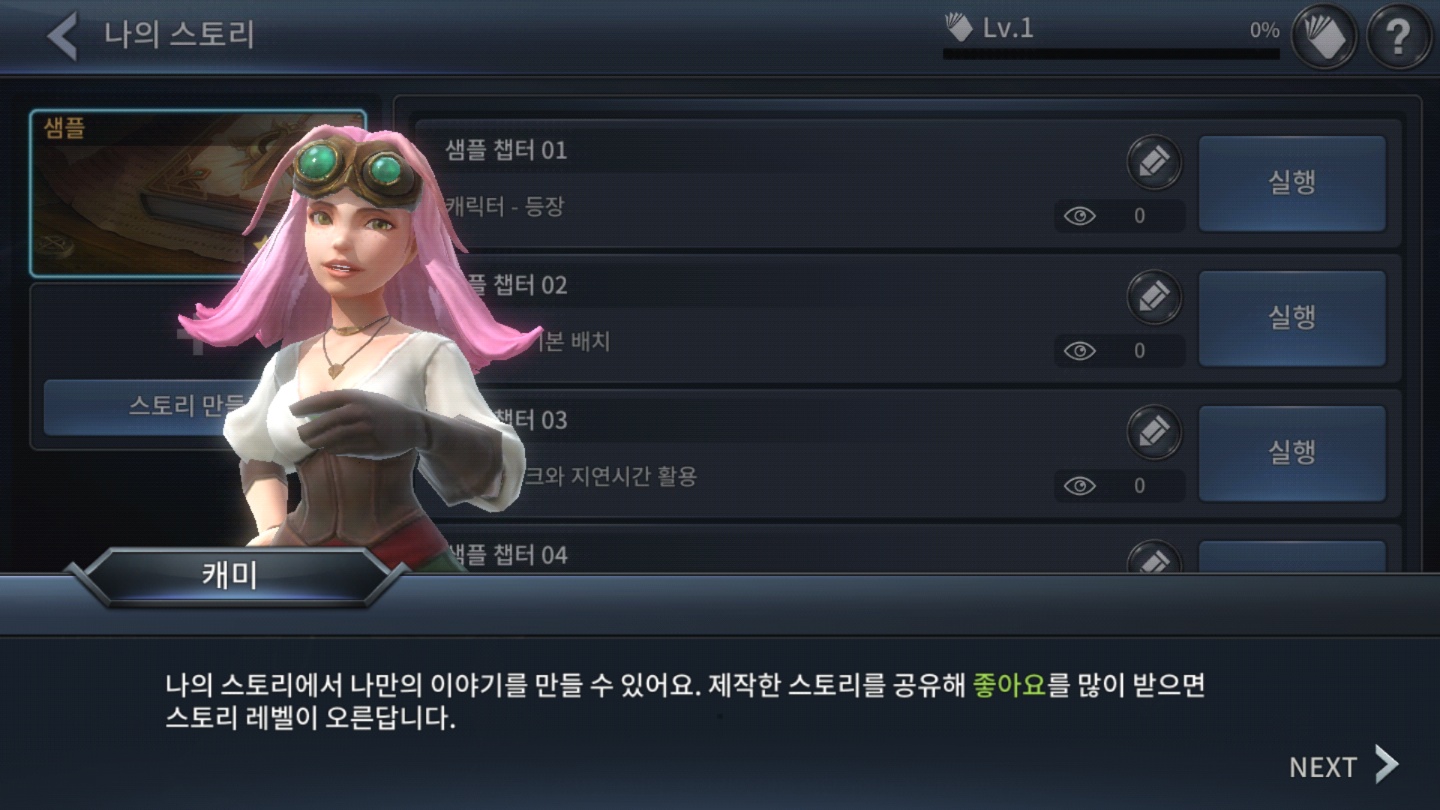Click the eye view counter of 챕터 03
This screenshot has width=1440, height=810.
tap(1119, 486)
